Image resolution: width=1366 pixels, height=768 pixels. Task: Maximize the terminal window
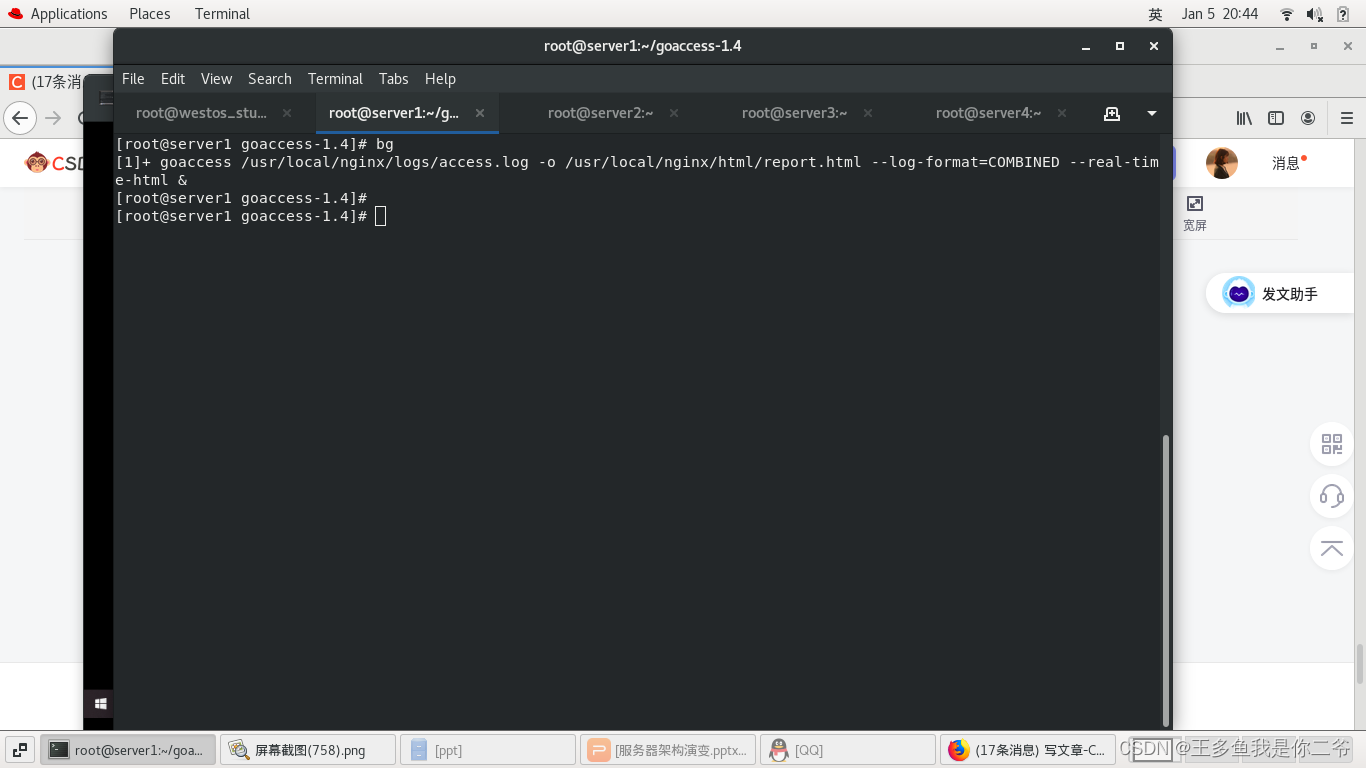[1120, 46]
